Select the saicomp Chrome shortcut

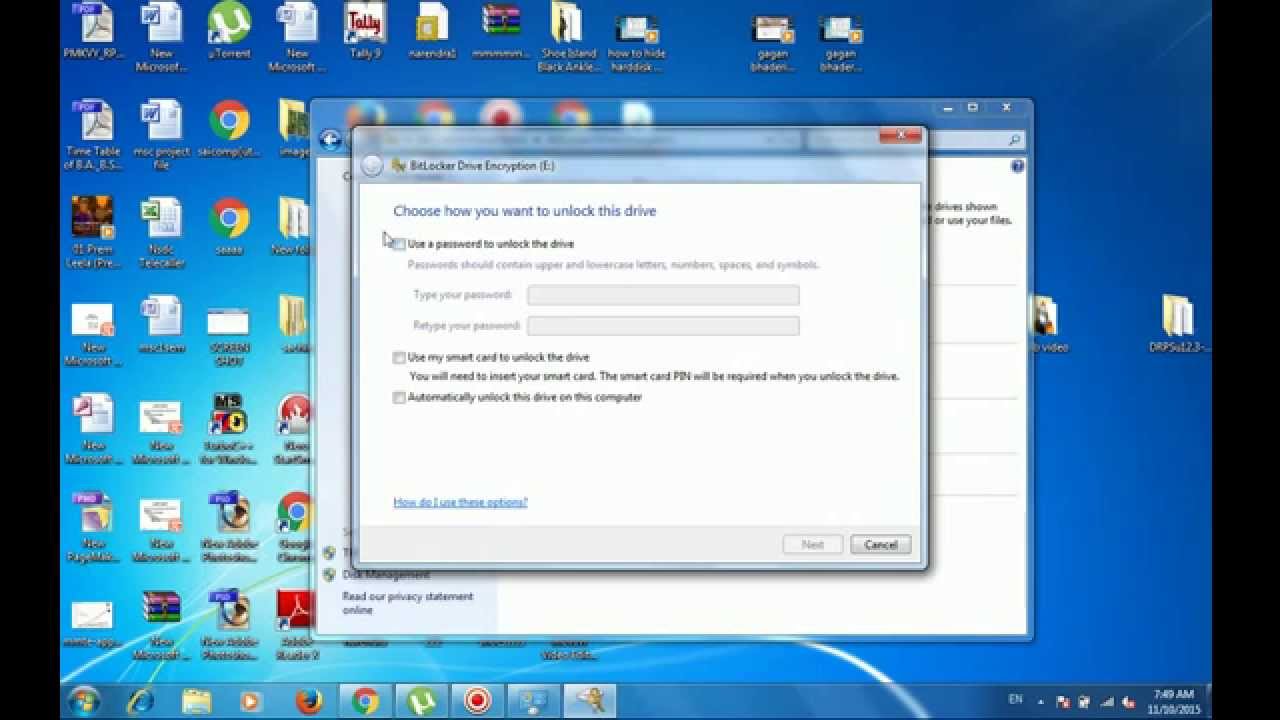229,130
